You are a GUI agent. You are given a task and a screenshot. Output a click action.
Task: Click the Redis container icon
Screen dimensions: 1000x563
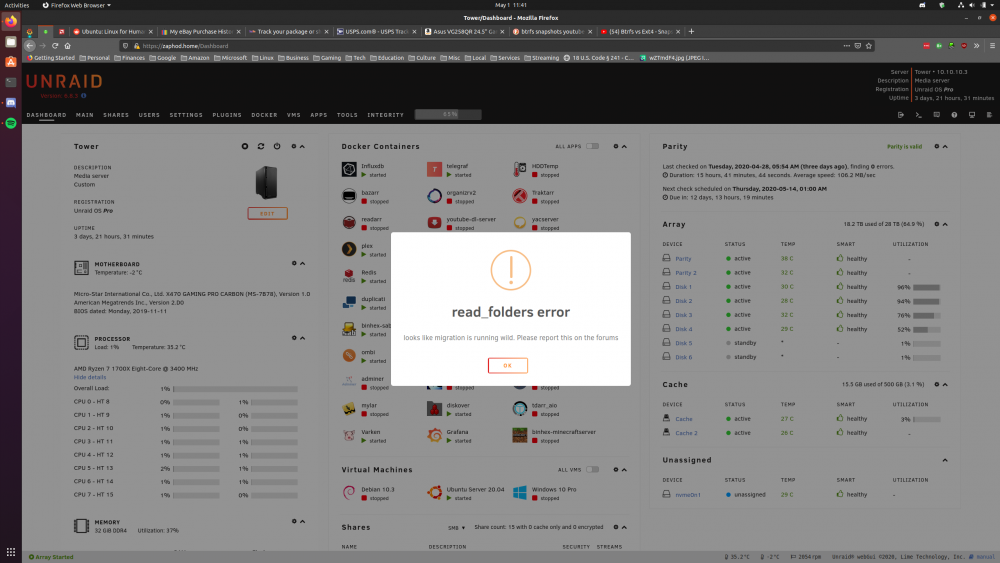[x=349, y=275]
